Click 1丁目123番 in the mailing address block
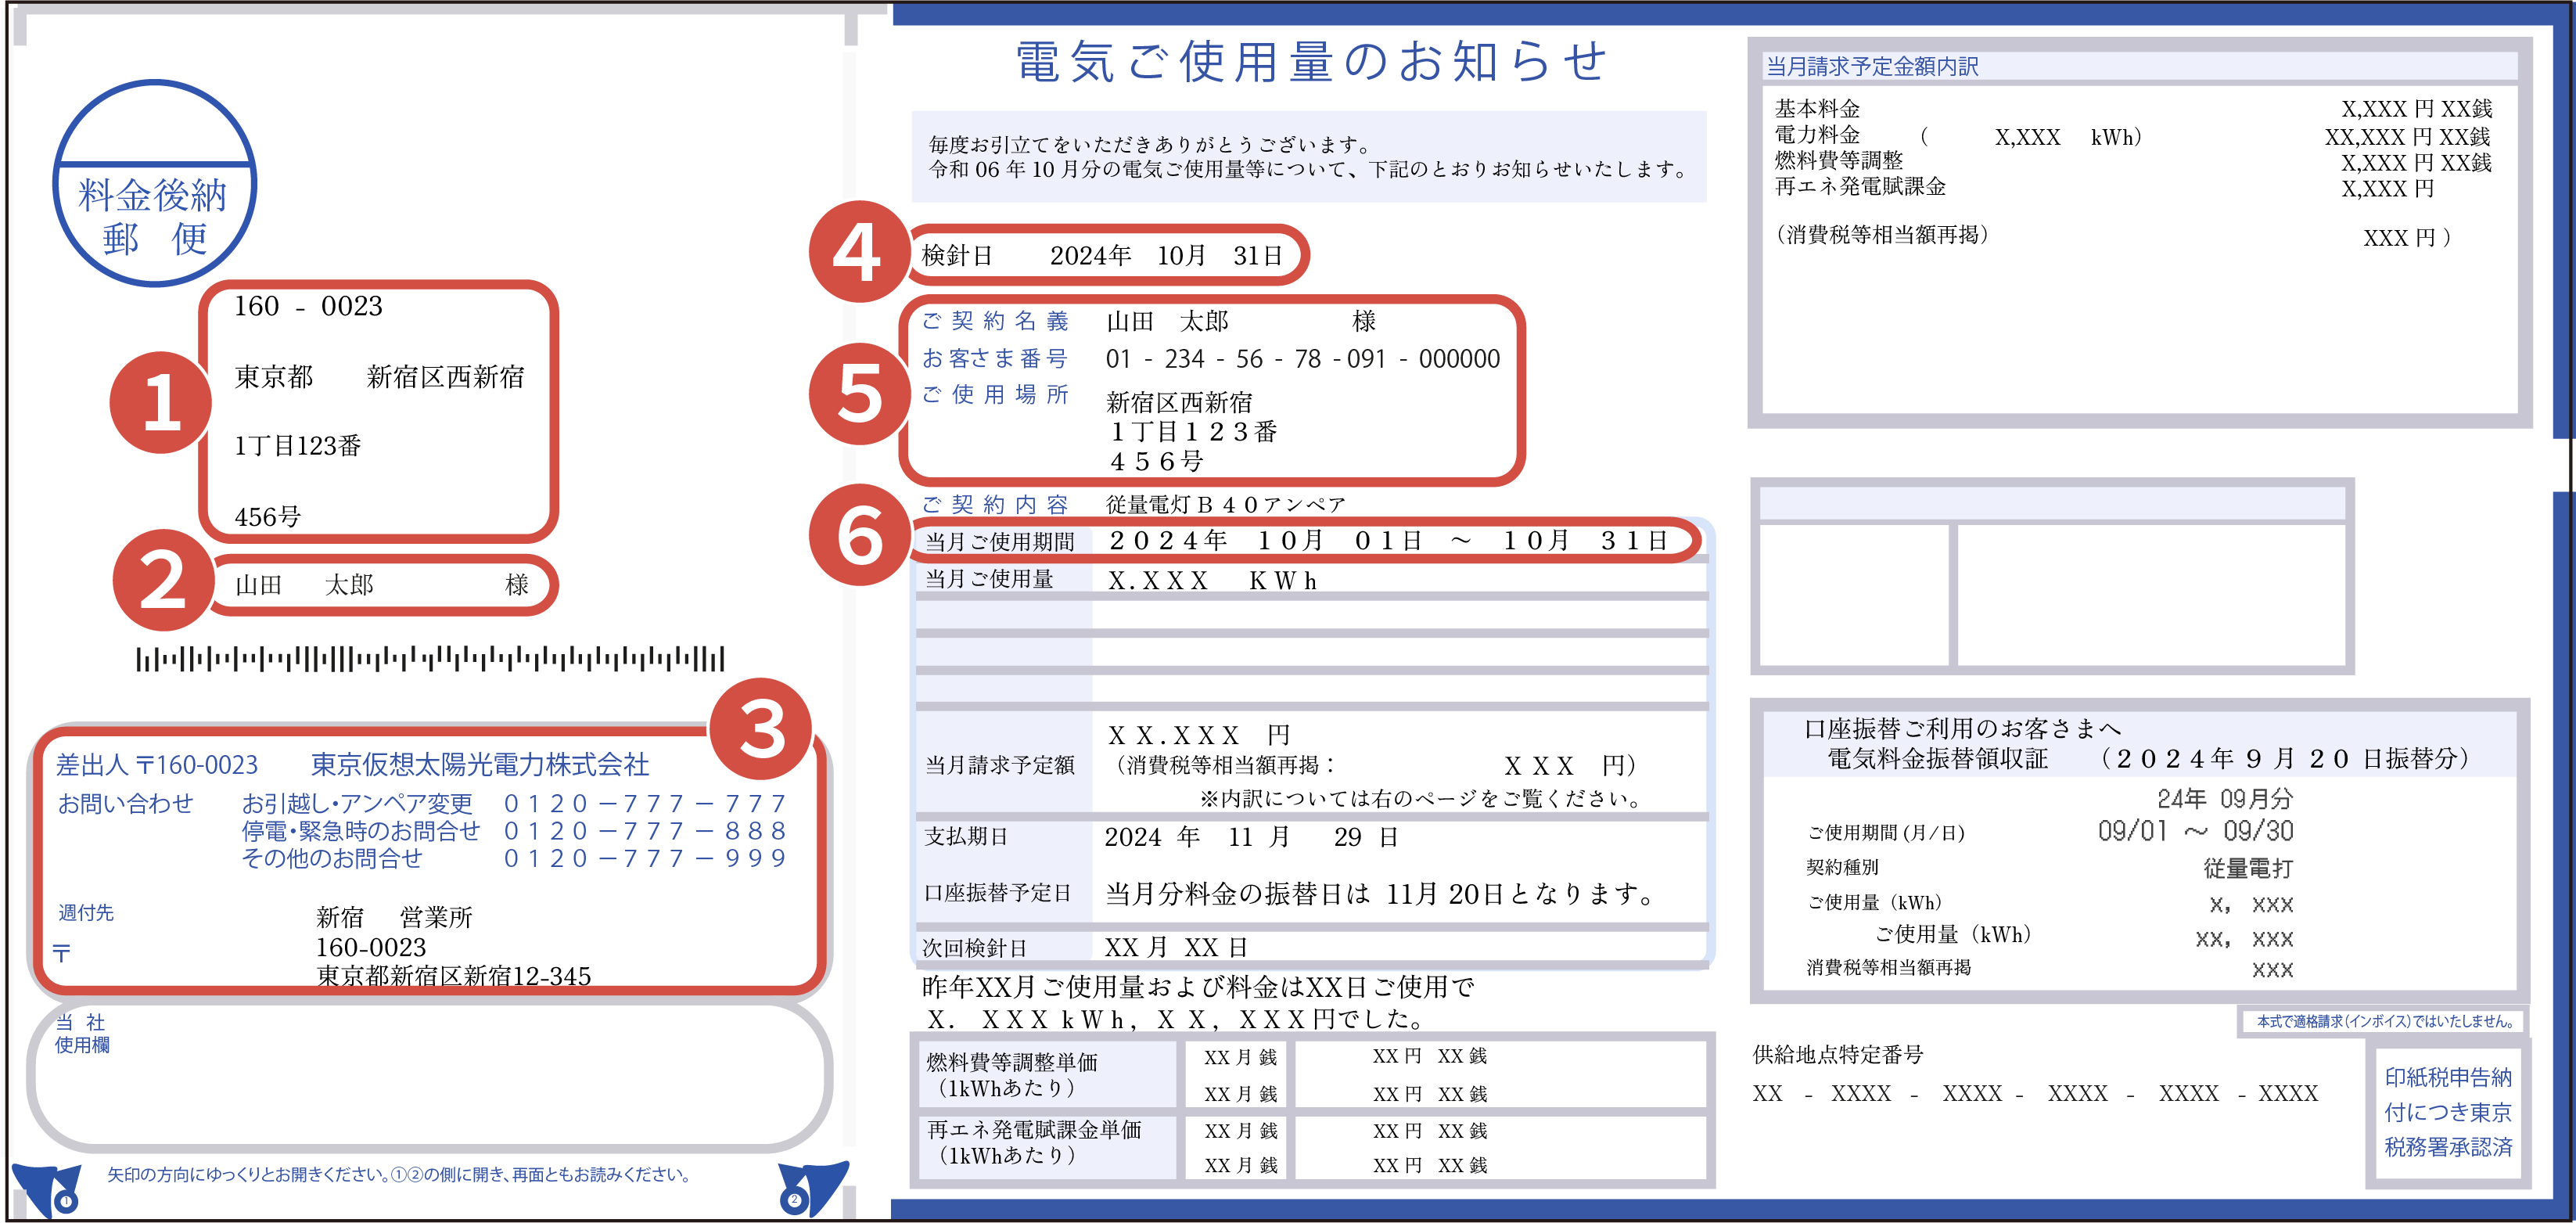2576x1223 pixels. point(298,446)
